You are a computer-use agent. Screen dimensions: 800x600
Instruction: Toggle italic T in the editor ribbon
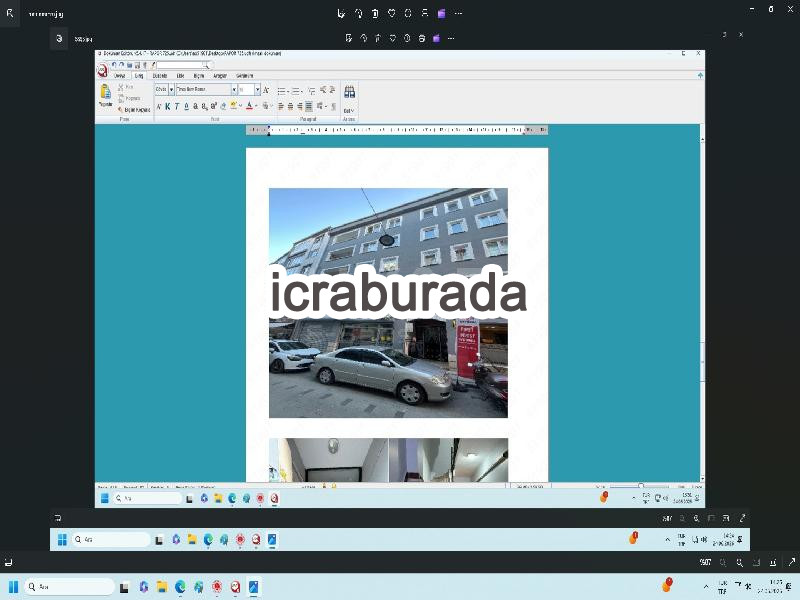tap(177, 106)
